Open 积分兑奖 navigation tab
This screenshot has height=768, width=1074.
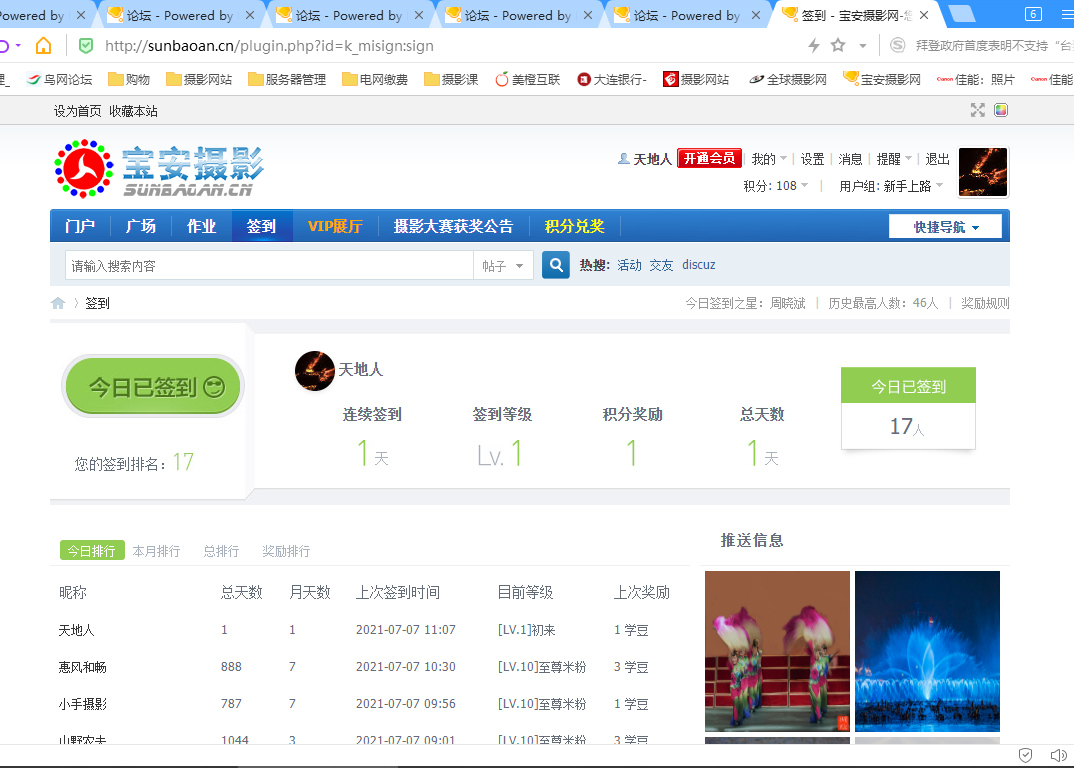pyautogui.click(x=574, y=226)
